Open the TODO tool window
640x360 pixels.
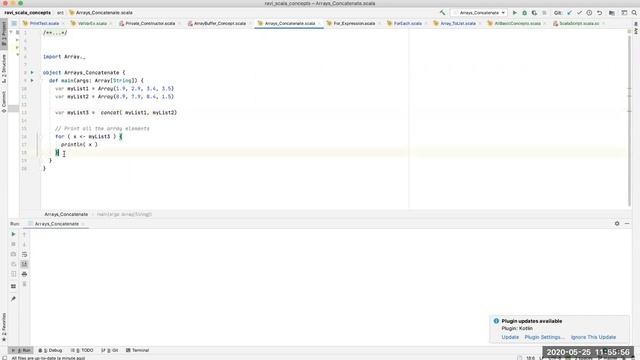[x=82, y=350]
